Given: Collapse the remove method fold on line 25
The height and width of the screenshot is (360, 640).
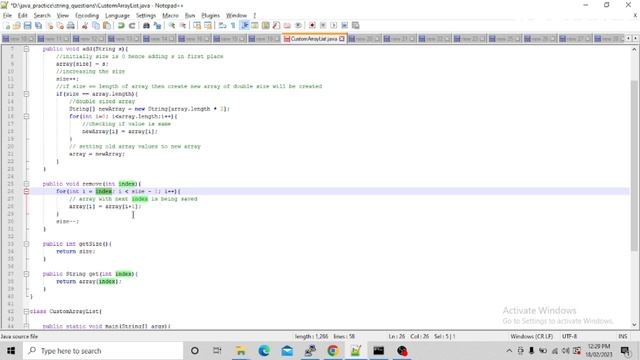Looking at the screenshot, I should pyautogui.click(x=26, y=184).
